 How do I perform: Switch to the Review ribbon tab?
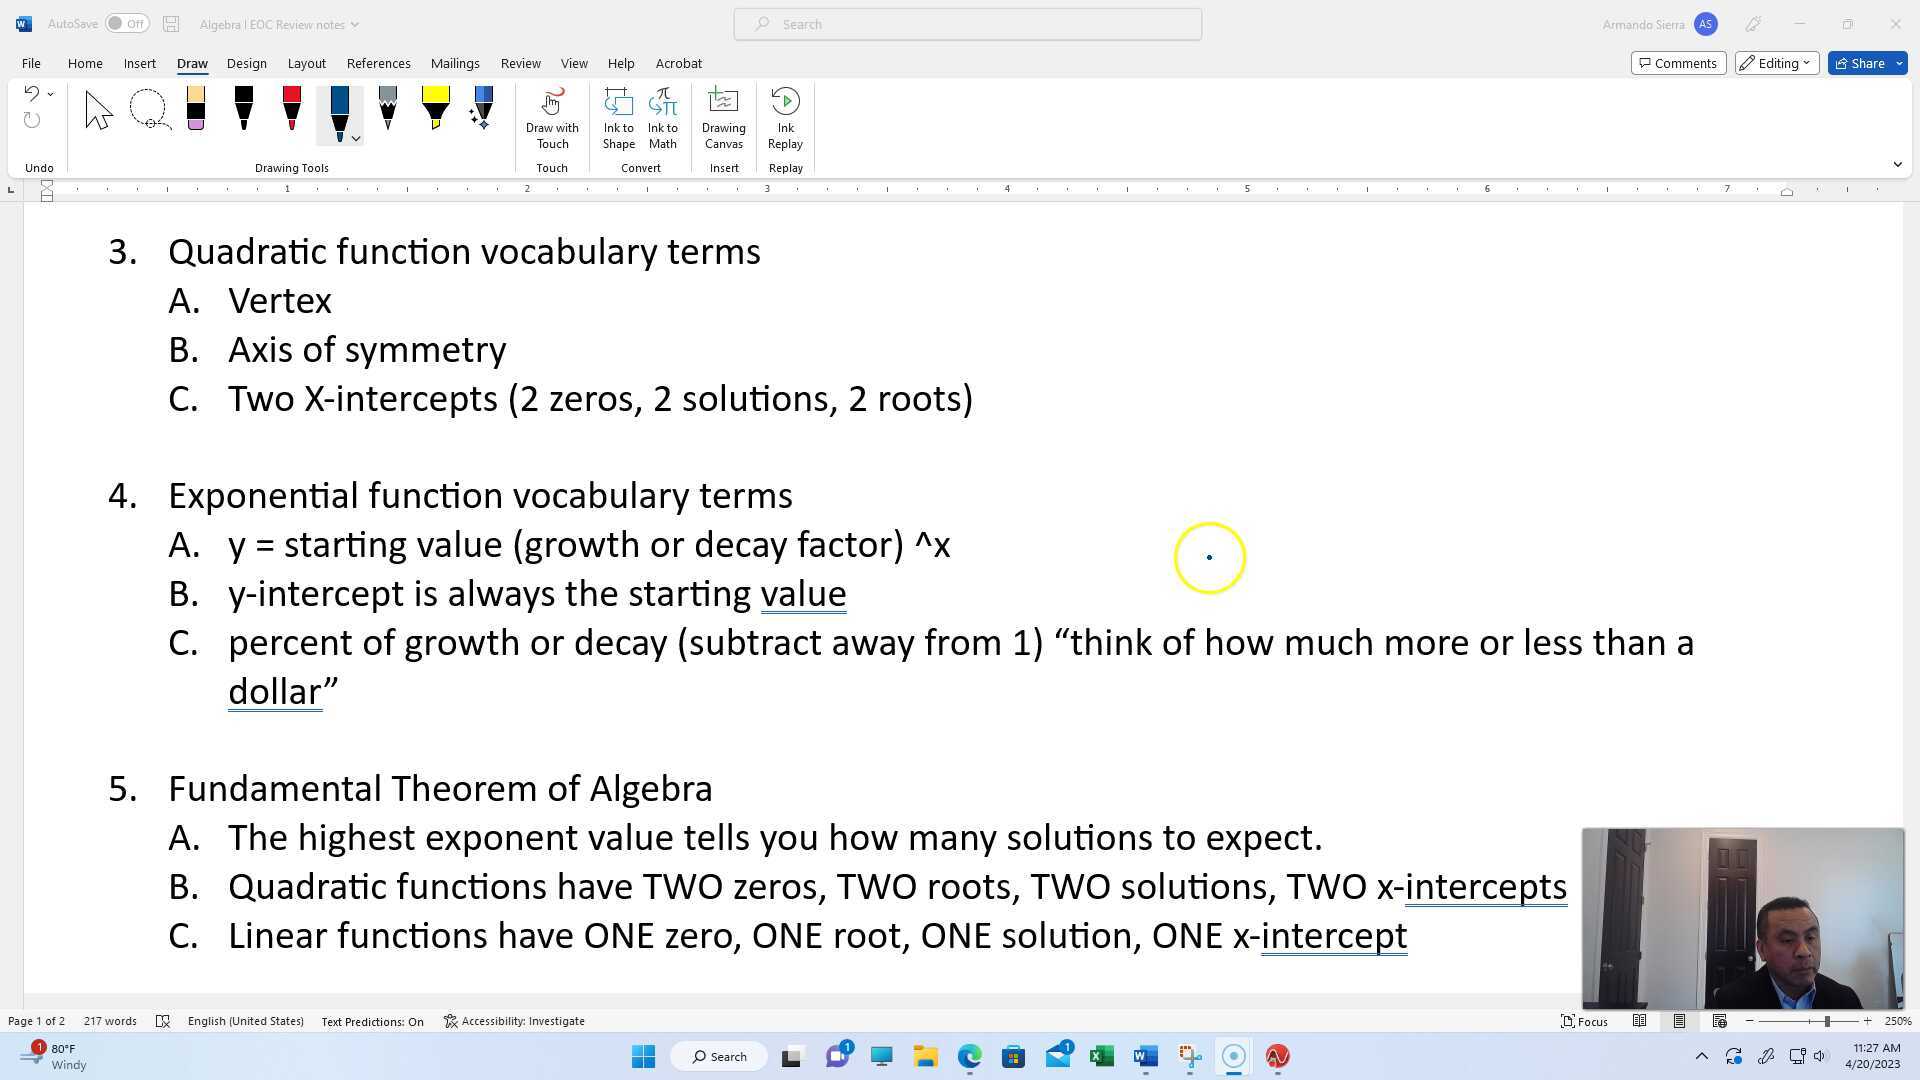pyautogui.click(x=520, y=63)
